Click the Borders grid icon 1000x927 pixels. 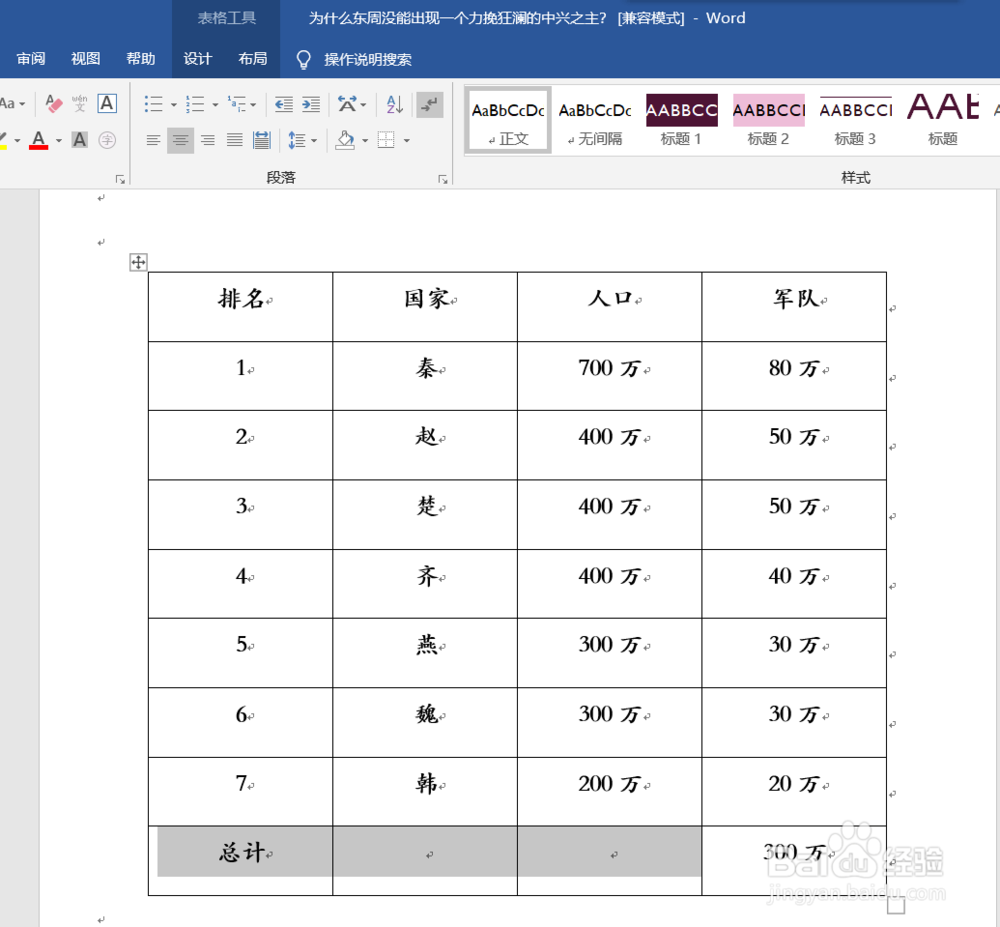[x=386, y=140]
